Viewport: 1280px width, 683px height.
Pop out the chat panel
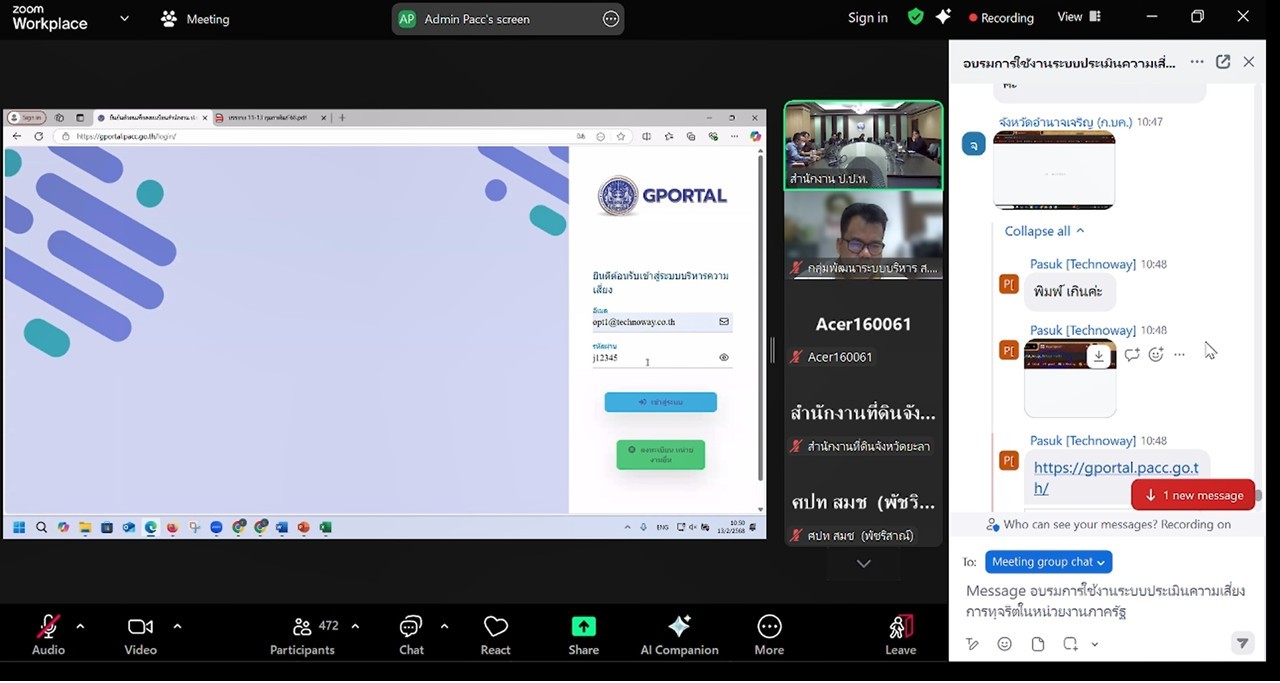[x=1223, y=62]
